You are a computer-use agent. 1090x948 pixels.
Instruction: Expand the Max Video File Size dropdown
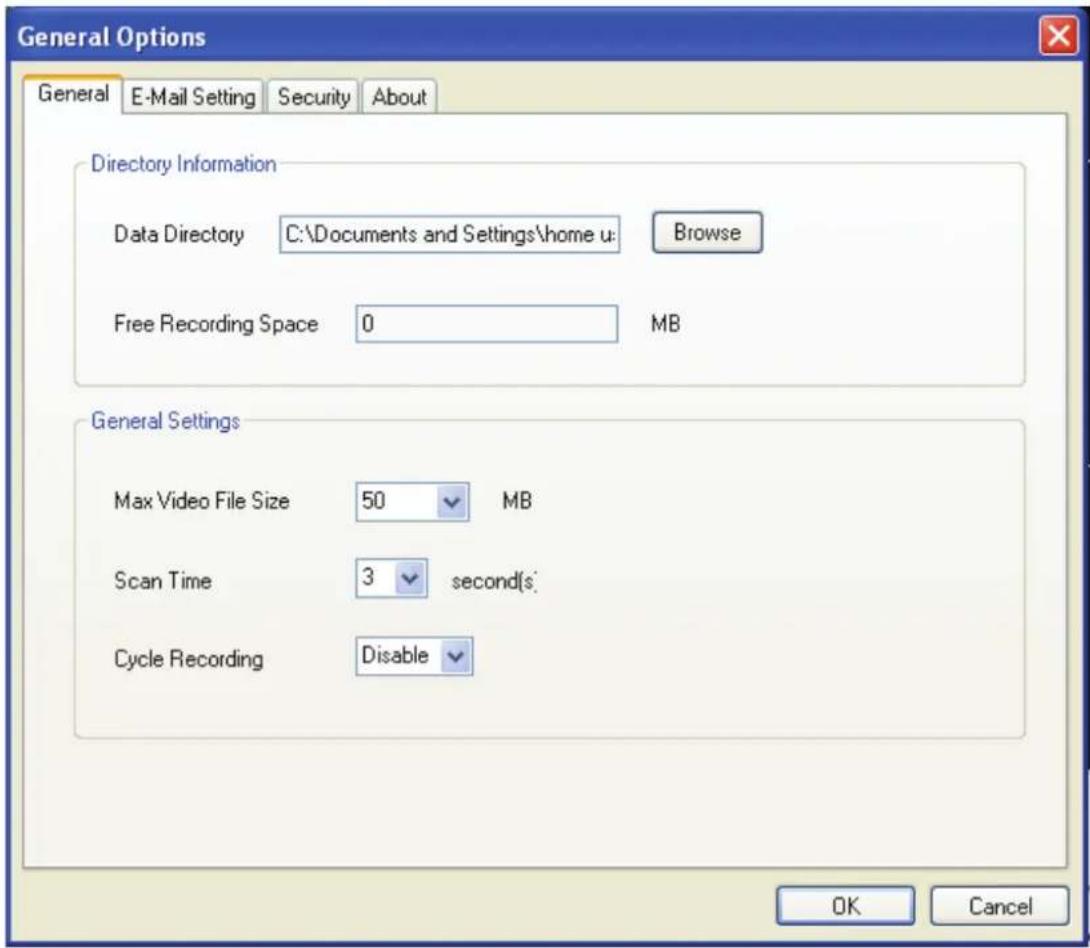pos(452,501)
